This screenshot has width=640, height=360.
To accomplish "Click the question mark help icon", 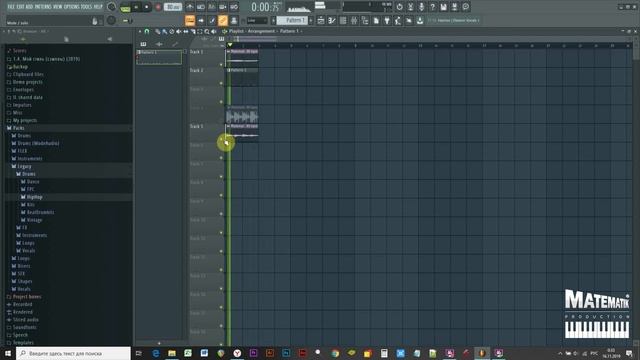I will (433, 7).
